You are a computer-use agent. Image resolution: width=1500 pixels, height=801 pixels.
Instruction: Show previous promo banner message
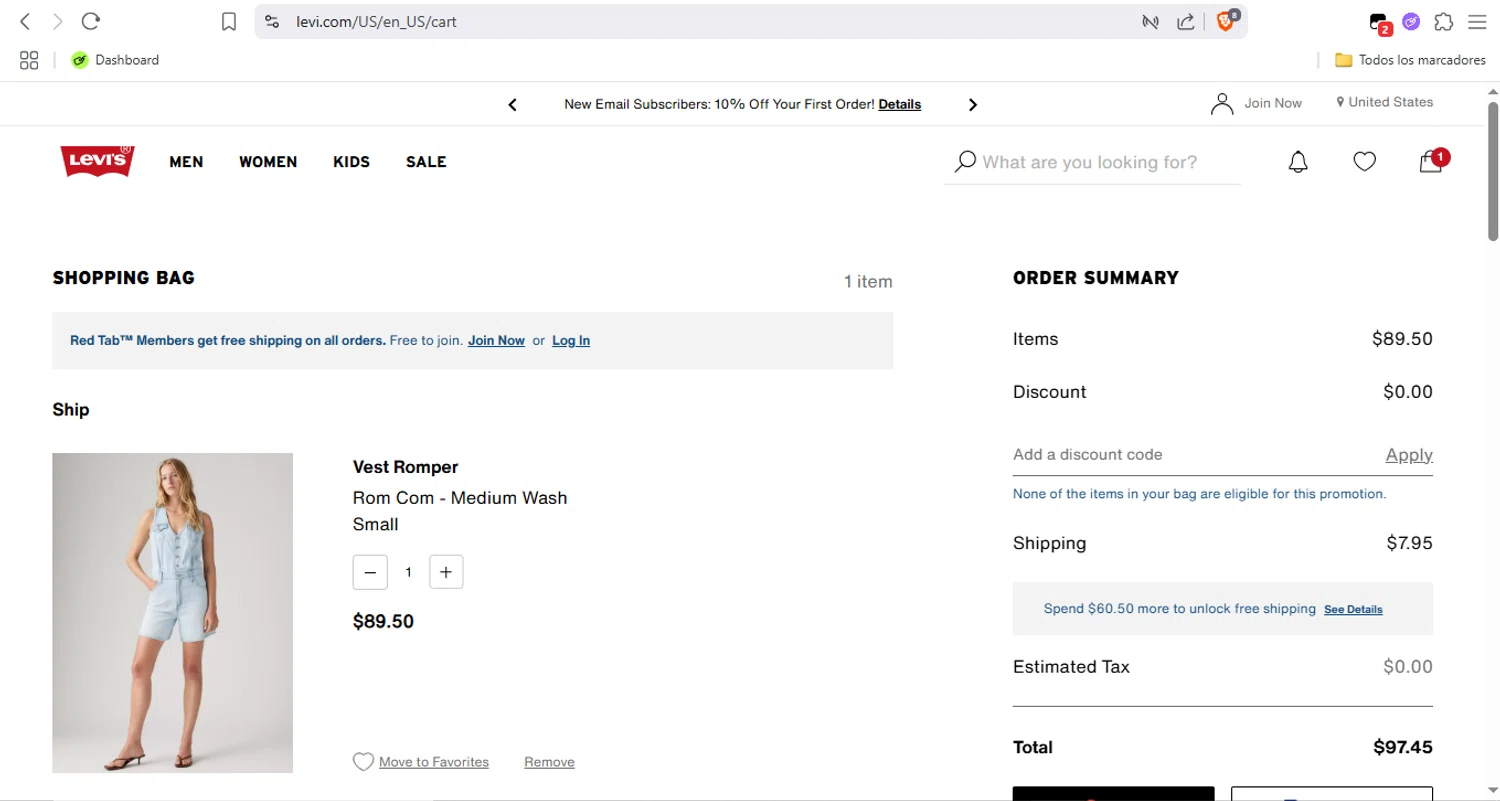(513, 105)
